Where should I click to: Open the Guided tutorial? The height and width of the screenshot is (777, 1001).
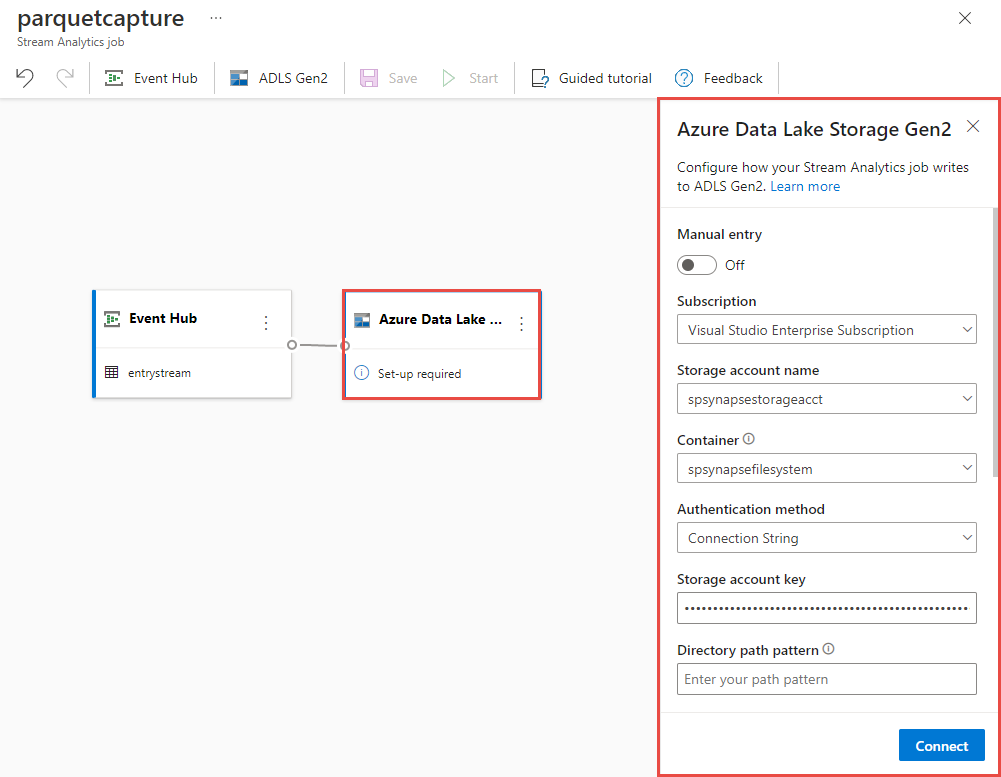pos(591,78)
